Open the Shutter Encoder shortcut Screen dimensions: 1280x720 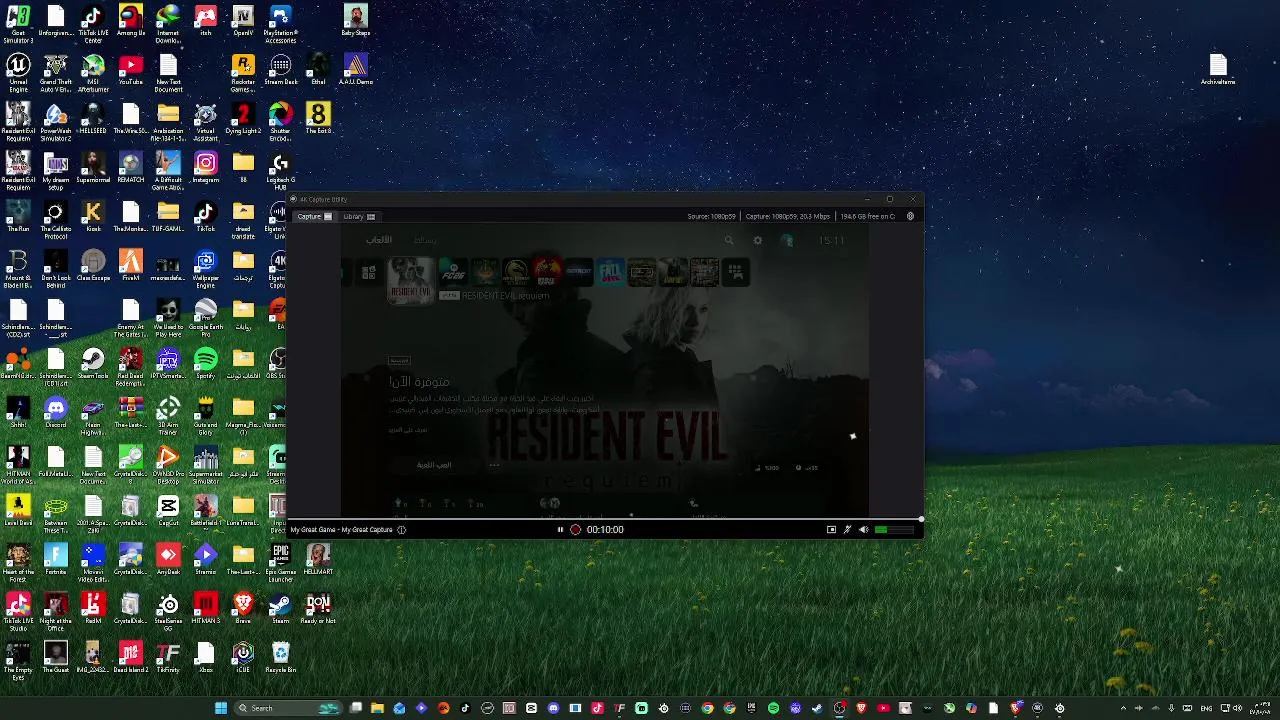point(280,122)
